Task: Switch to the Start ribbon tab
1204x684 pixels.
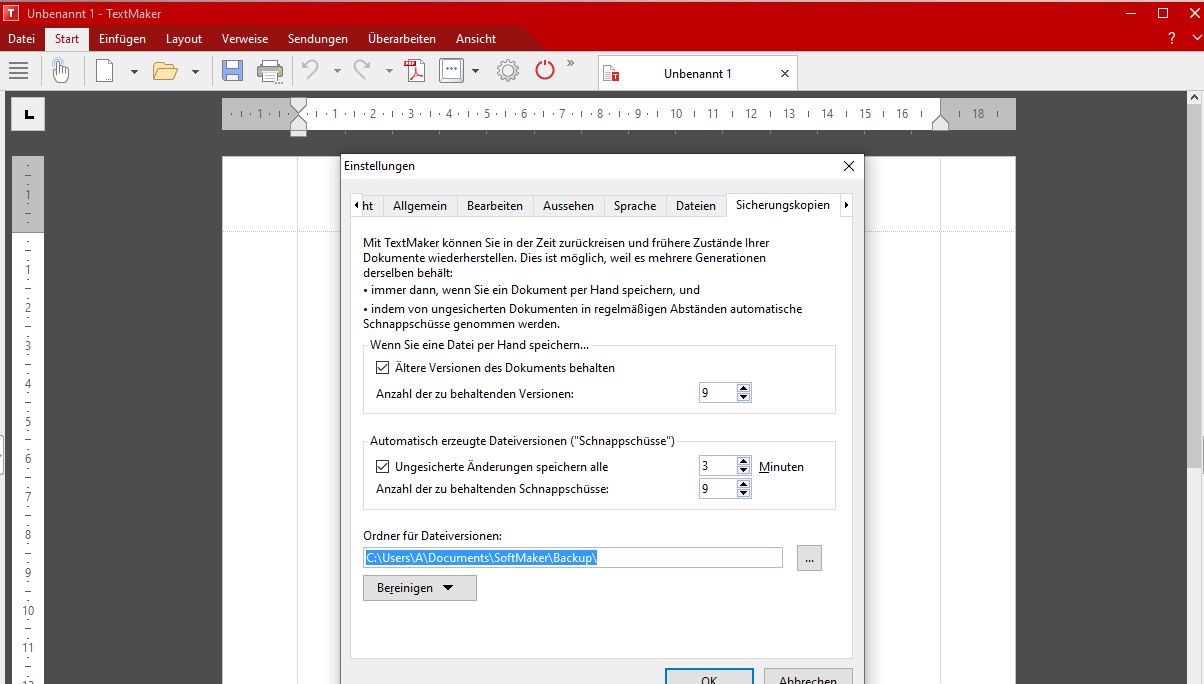Action: [67, 39]
